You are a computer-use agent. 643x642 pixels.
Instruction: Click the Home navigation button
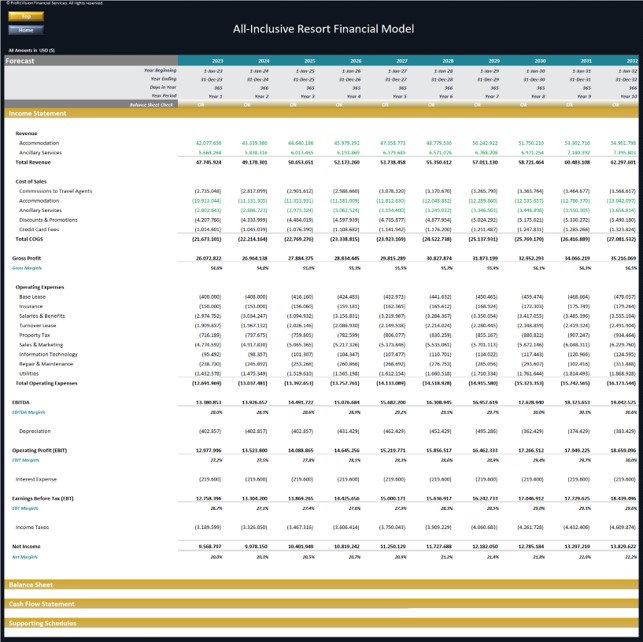26,30
